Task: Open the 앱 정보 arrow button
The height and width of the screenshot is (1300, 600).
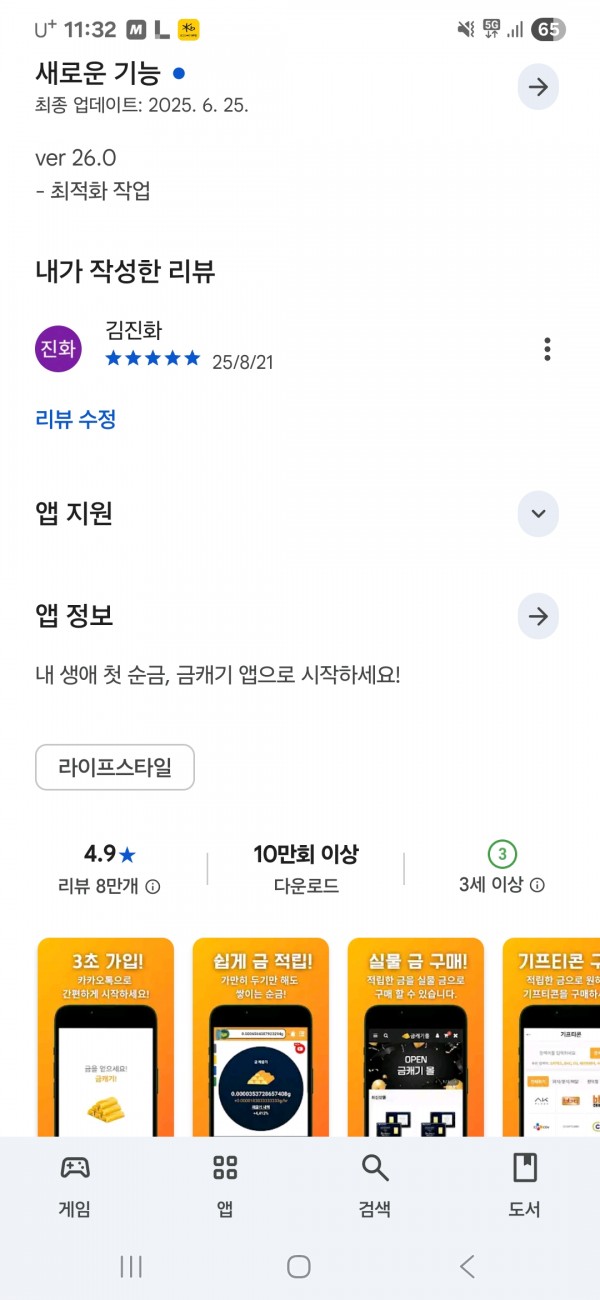Action: click(538, 616)
